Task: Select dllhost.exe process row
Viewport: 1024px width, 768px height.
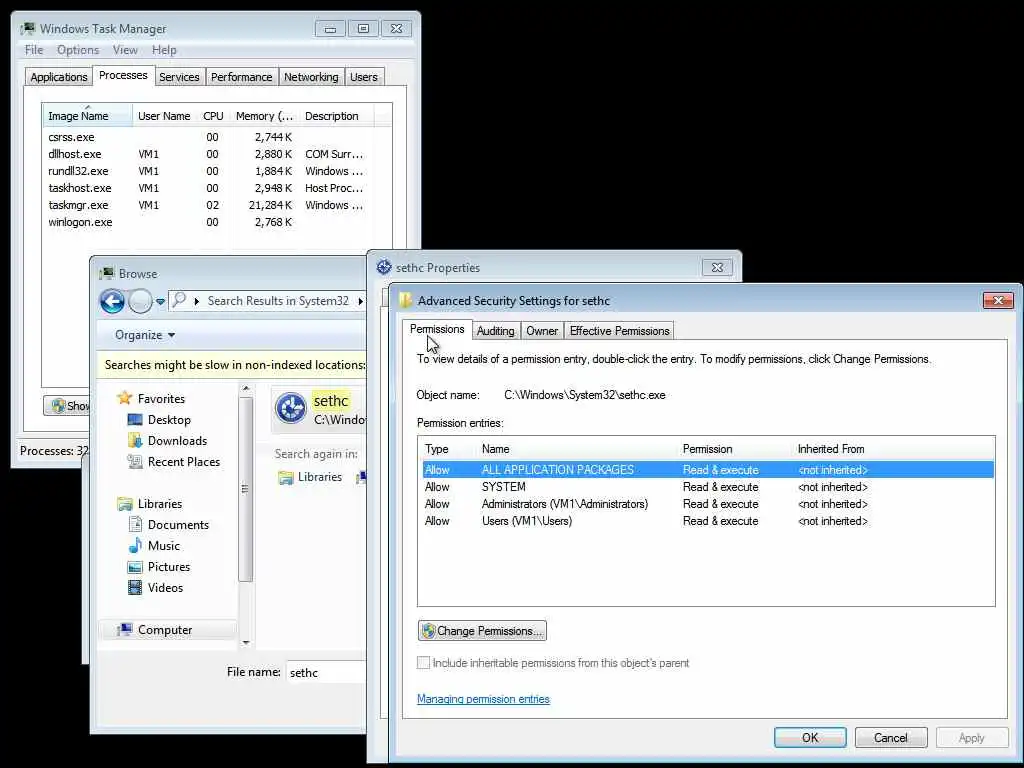Action: coord(209,154)
